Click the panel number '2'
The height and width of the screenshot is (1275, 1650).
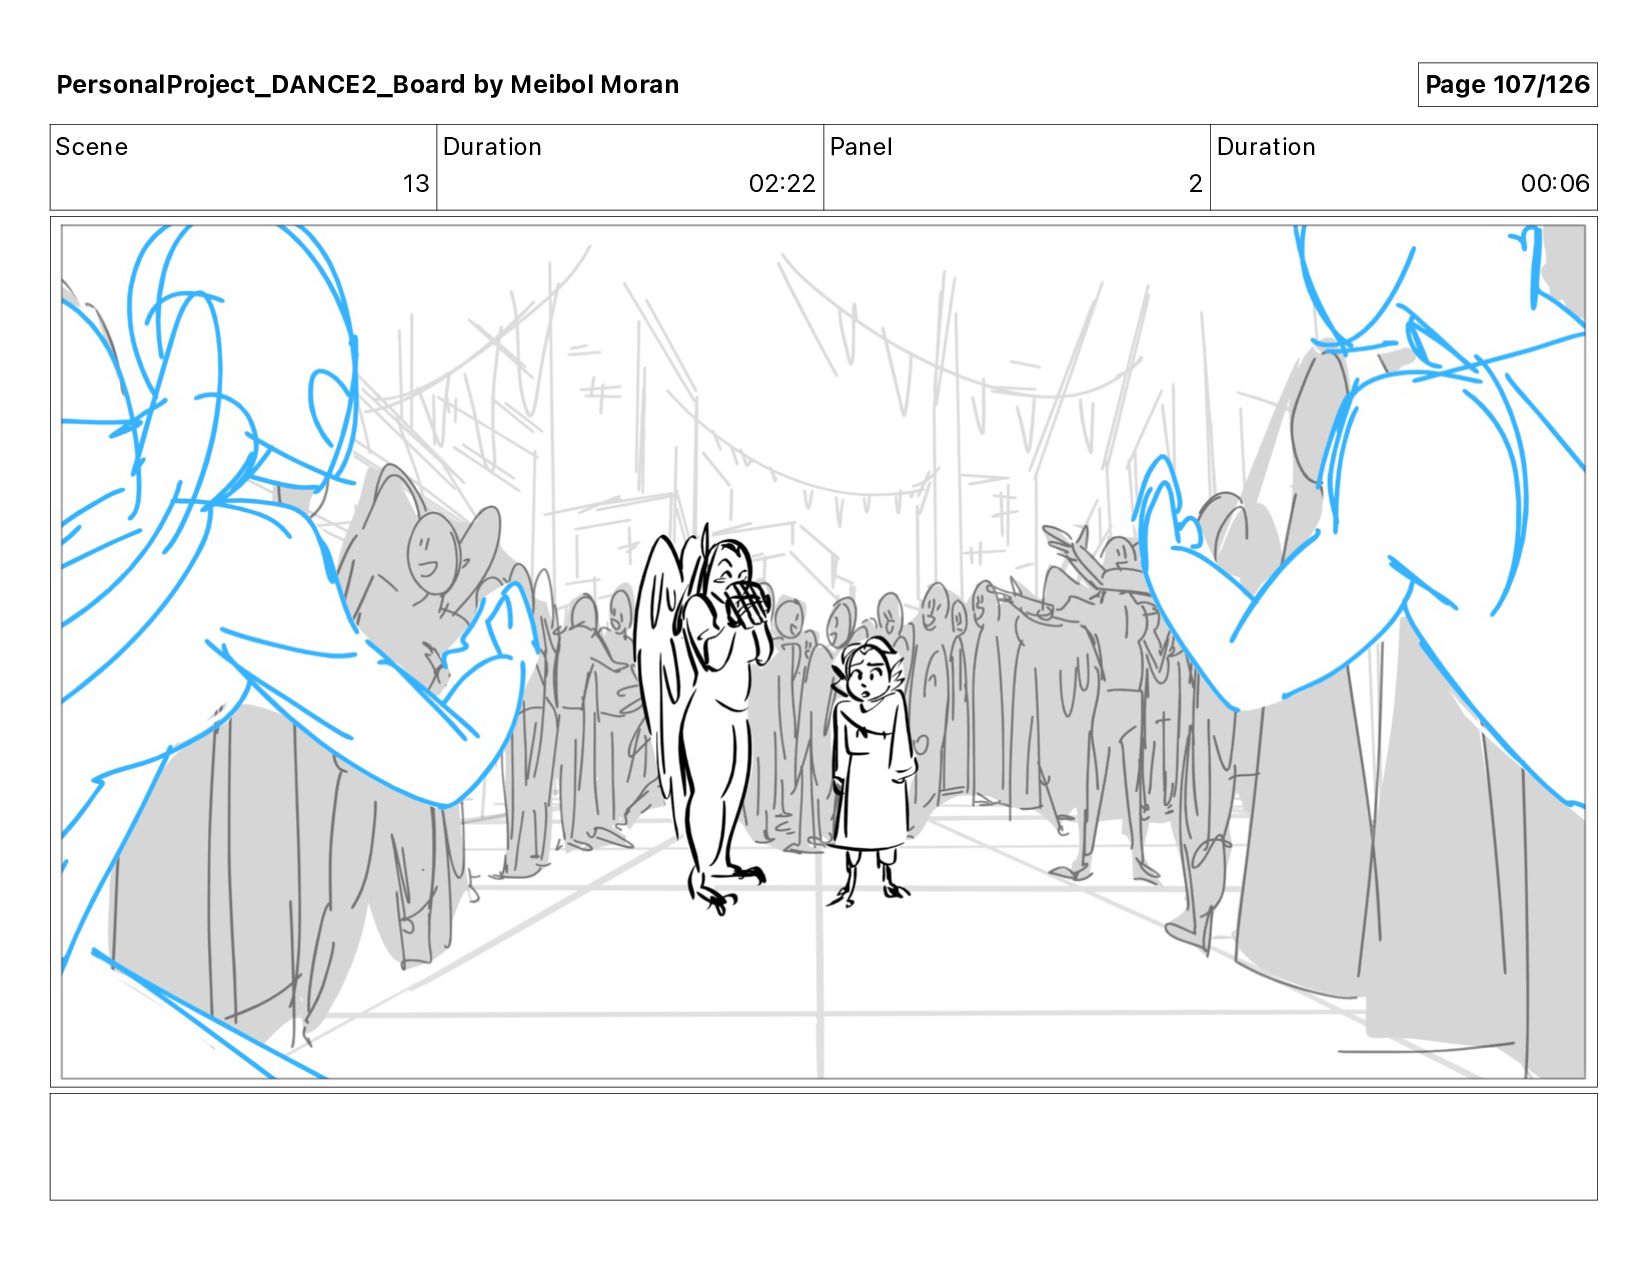click(1195, 184)
